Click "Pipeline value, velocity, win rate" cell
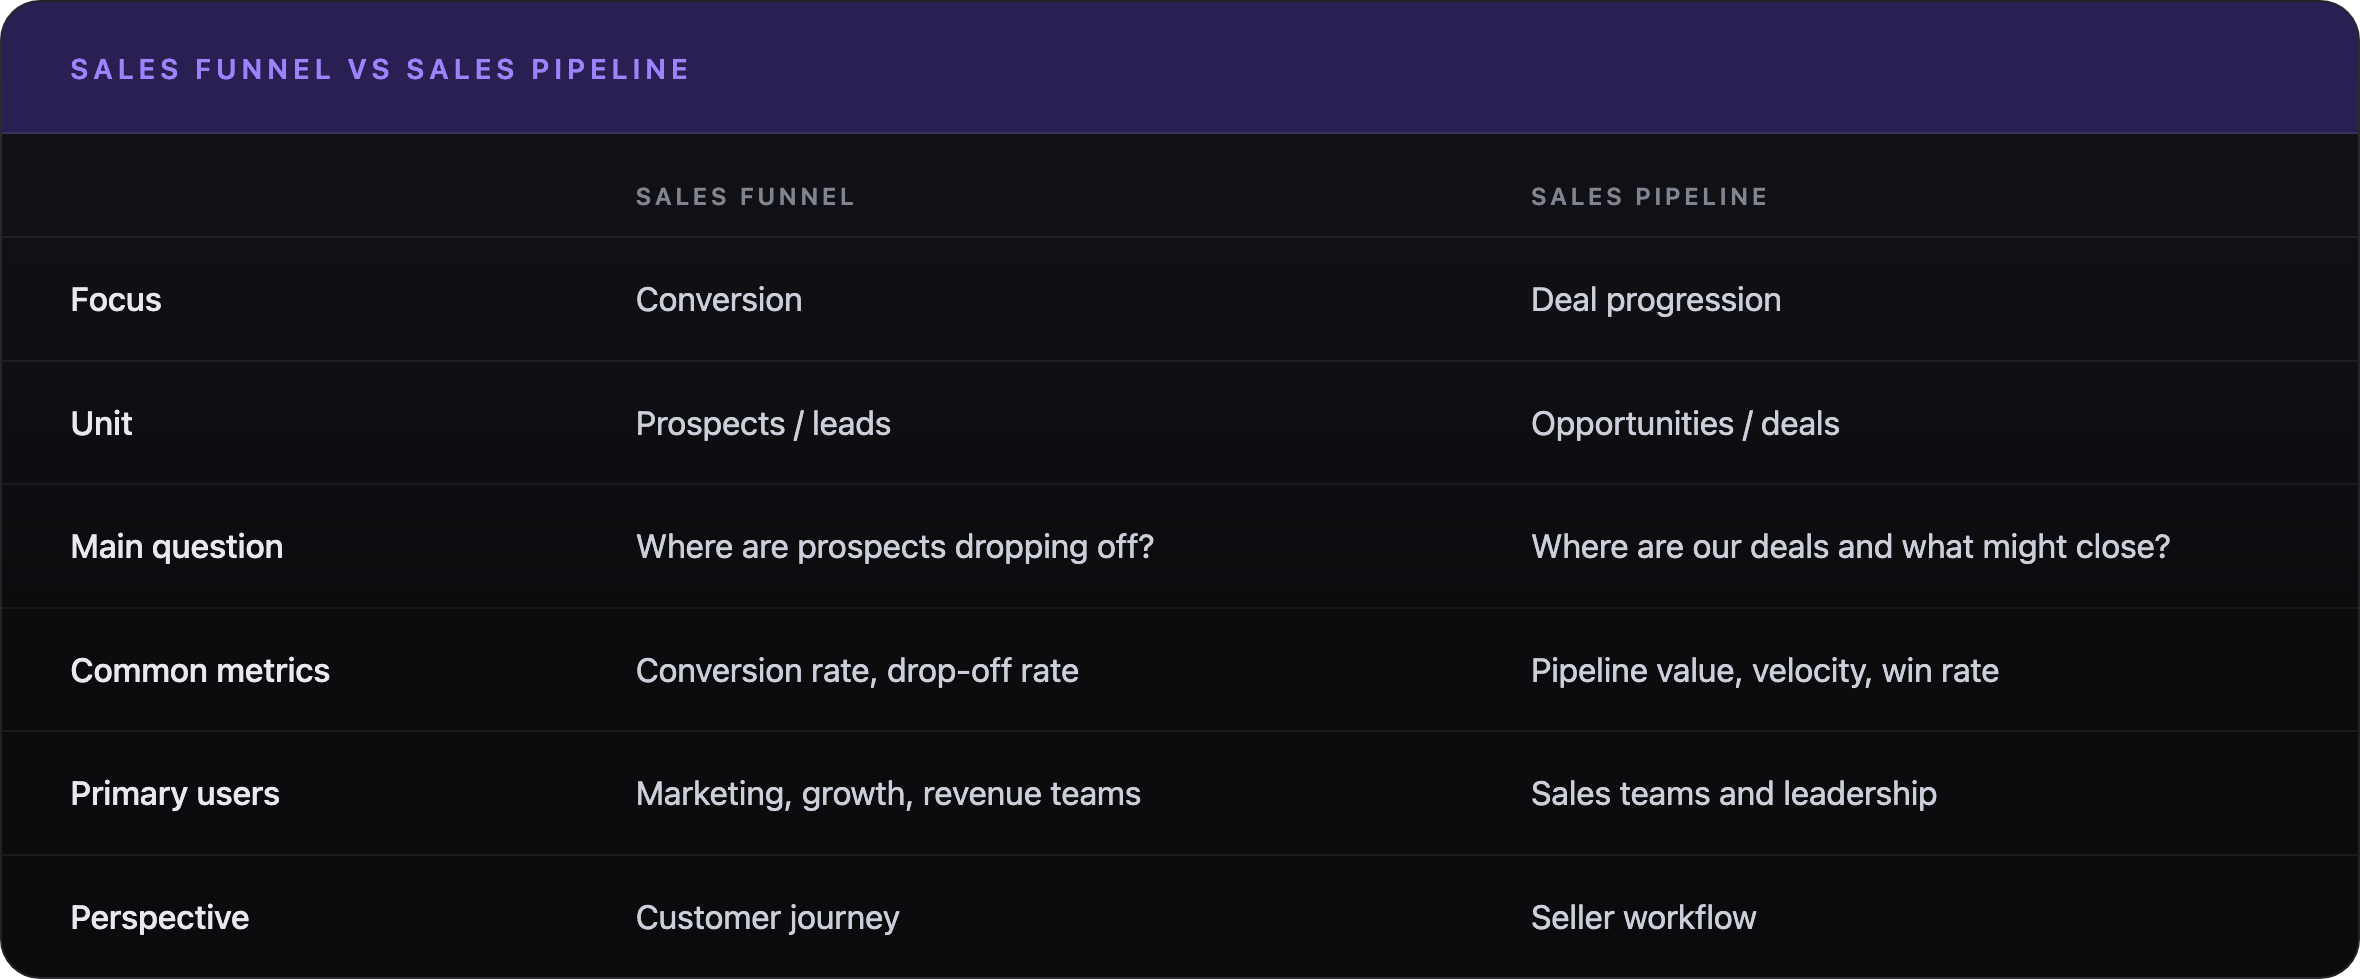The height and width of the screenshot is (979, 2360). 1765,671
